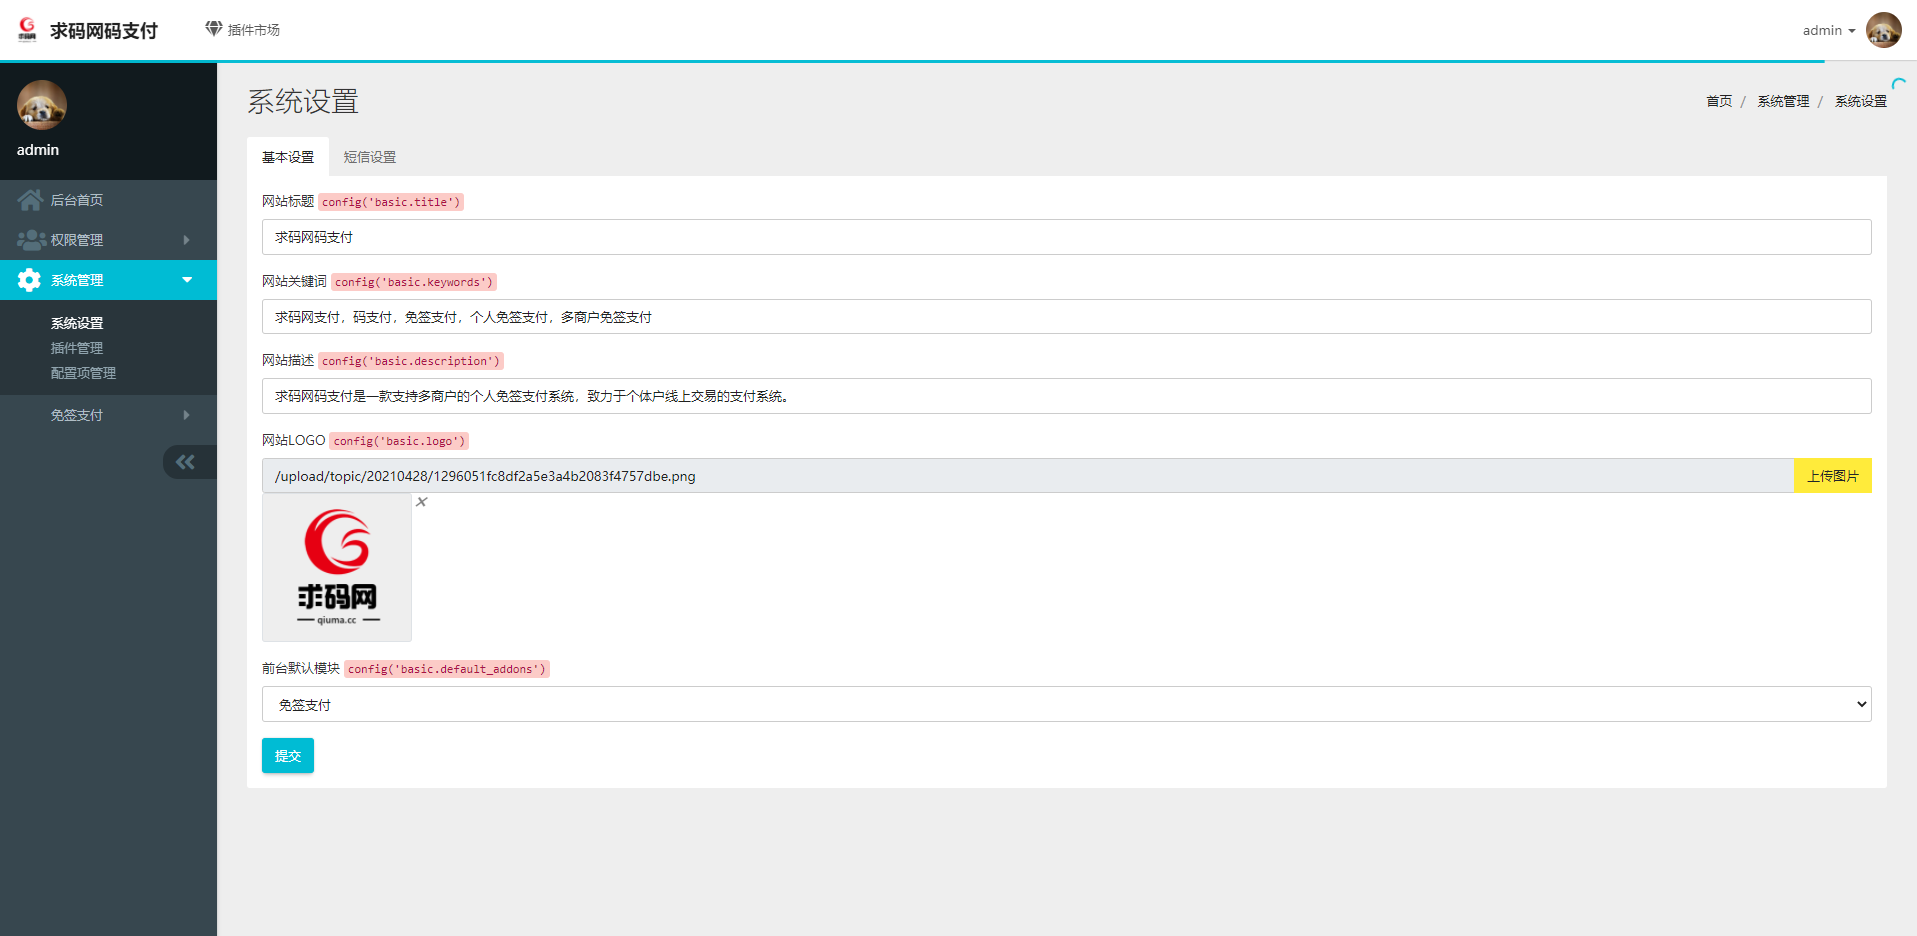Open 配置项管理 in the sidebar submenu
Screen dimensions: 1917x936
click(x=83, y=373)
